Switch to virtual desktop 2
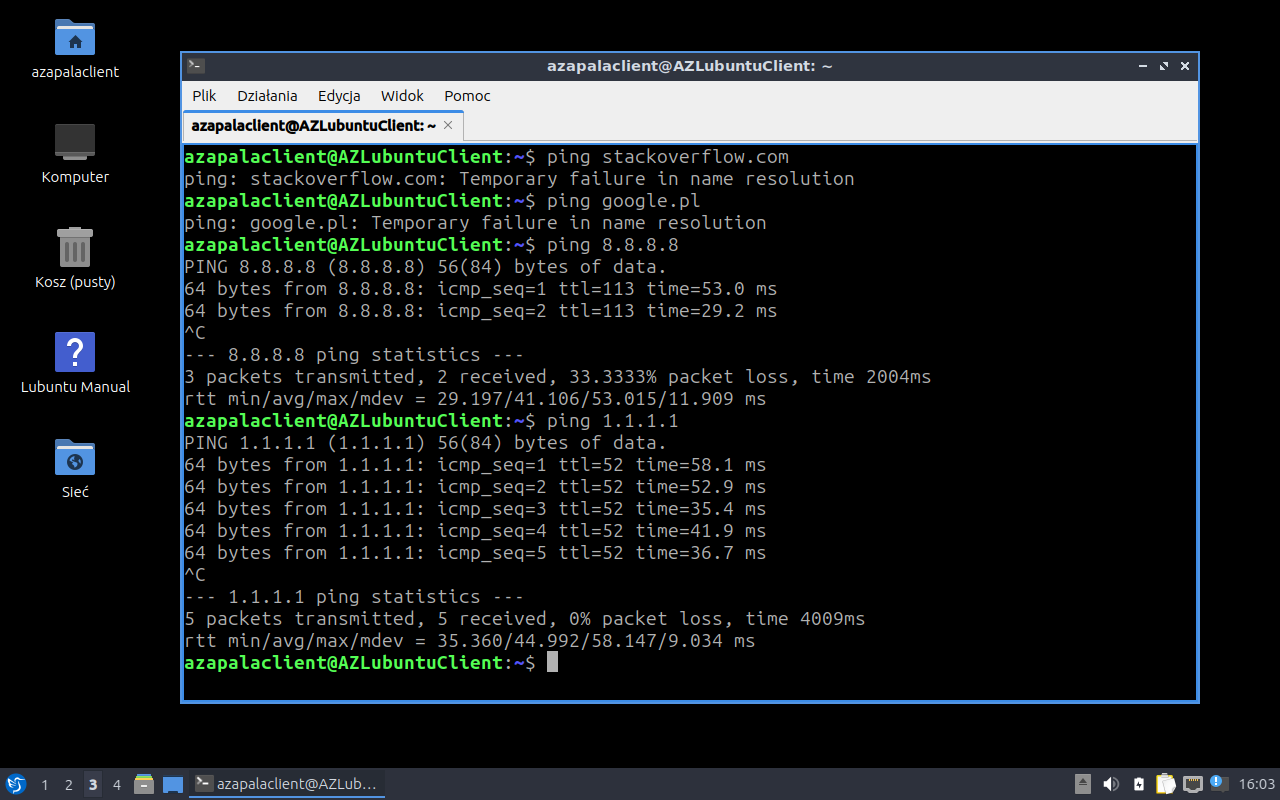Screen dimensions: 1280x800 pos(69,785)
